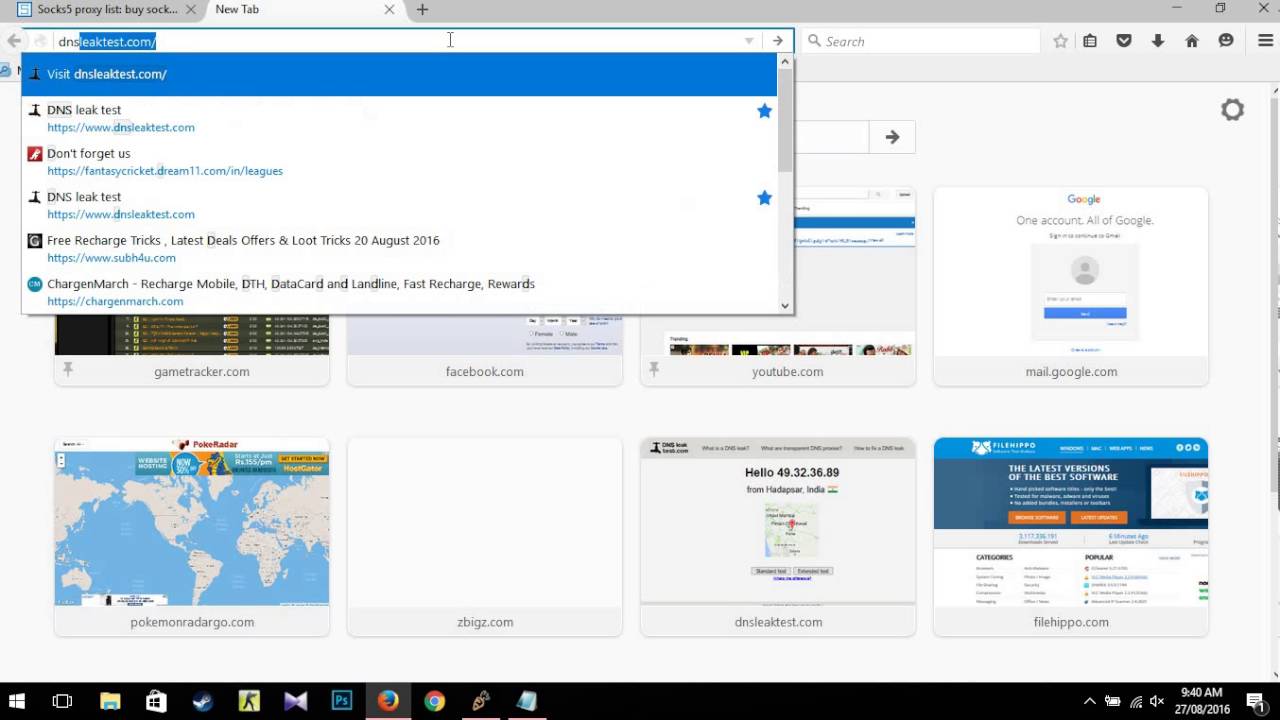
Task: Select first DNS leak test suggestion
Action: [399, 118]
